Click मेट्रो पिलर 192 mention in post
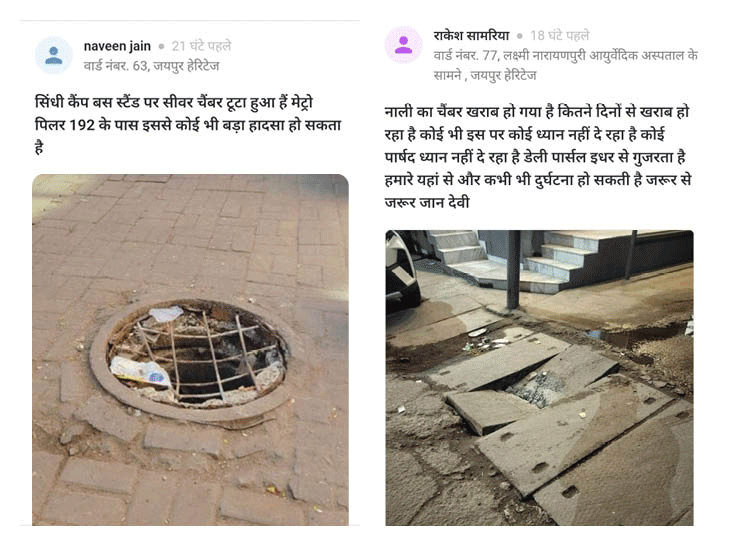 point(64,125)
